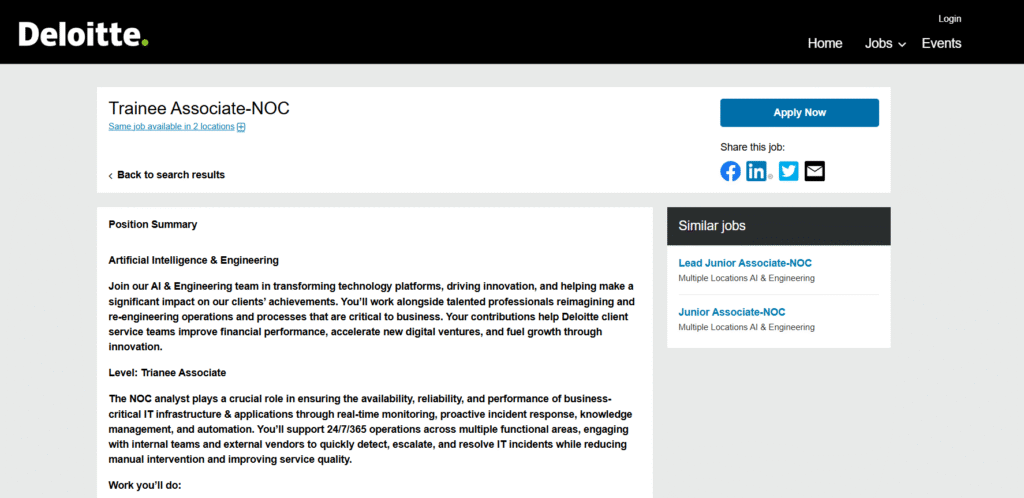This screenshot has width=1024, height=498.
Task: Click the Position Summary heading
Action: [153, 224]
